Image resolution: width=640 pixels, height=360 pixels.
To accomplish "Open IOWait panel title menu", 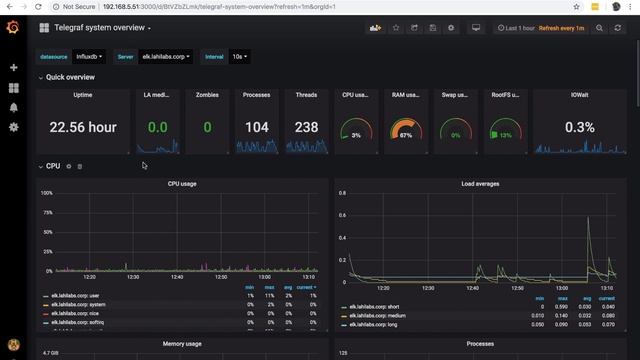I will point(580,95).
